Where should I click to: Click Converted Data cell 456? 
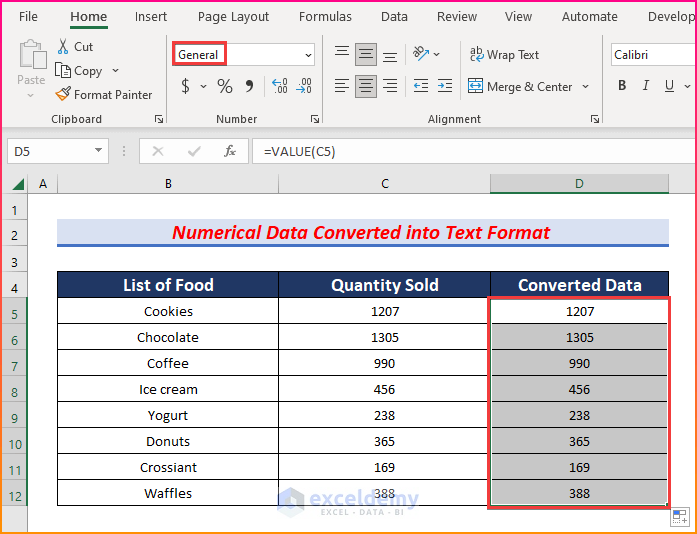tap(579, 389)
